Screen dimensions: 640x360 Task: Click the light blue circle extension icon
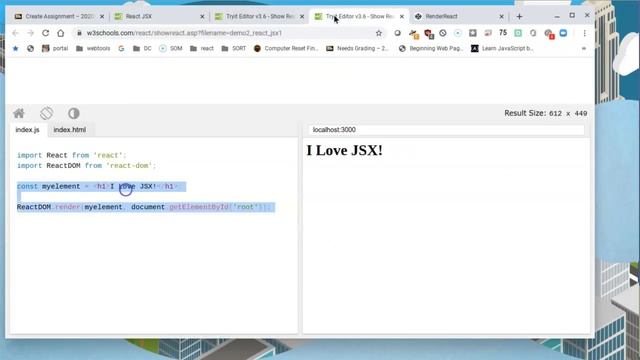coord(458,33)
